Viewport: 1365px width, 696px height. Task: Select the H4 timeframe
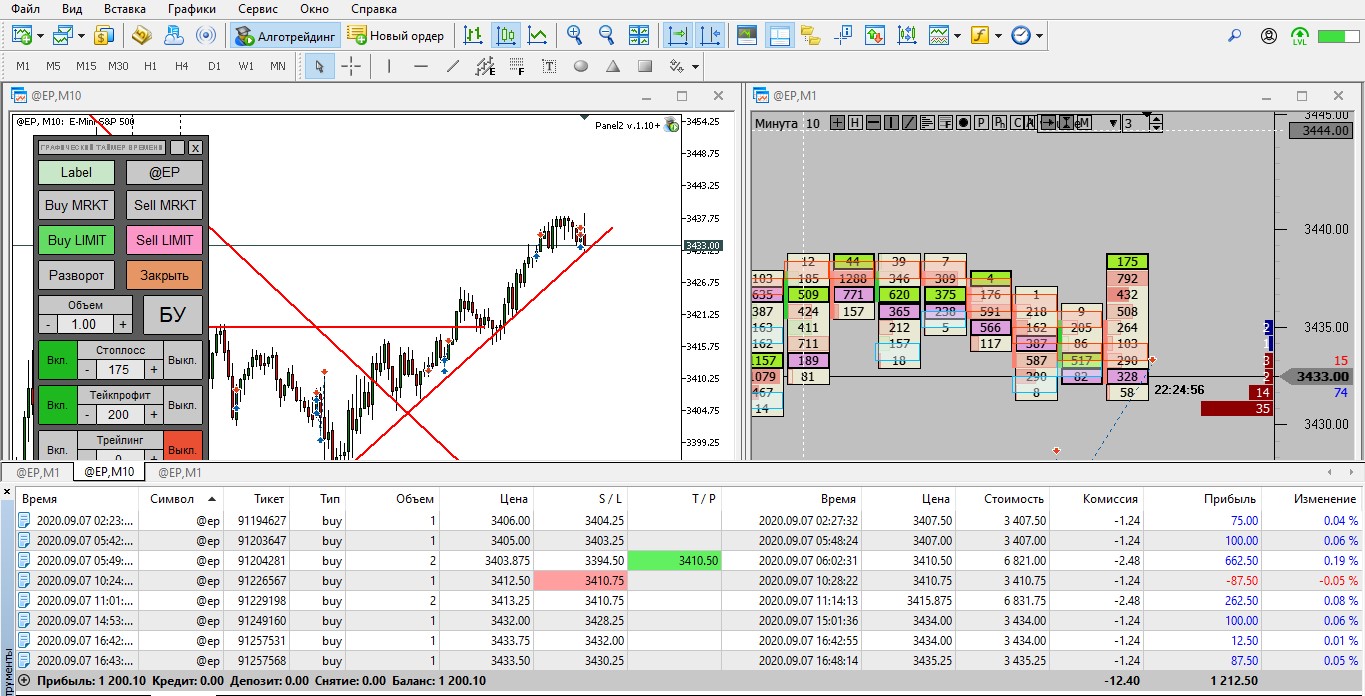tap(181, 66)
